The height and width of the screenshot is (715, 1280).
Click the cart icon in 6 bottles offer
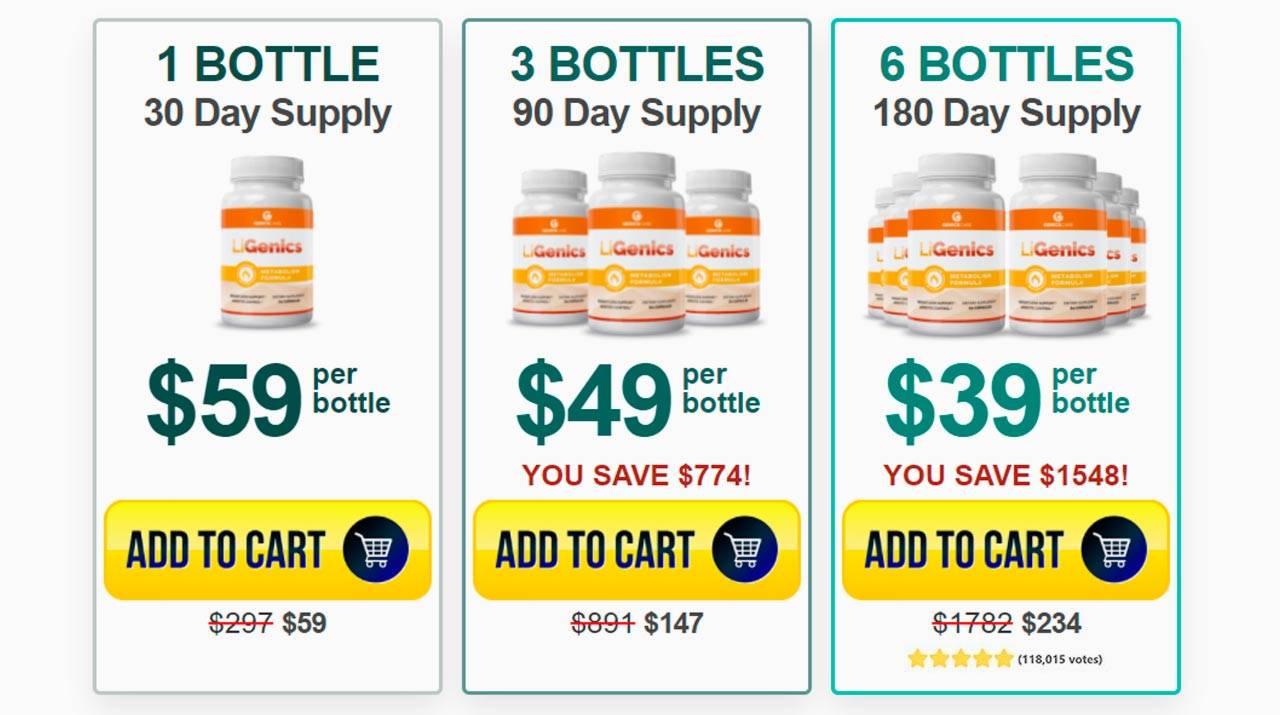[x=1114, y=550]
